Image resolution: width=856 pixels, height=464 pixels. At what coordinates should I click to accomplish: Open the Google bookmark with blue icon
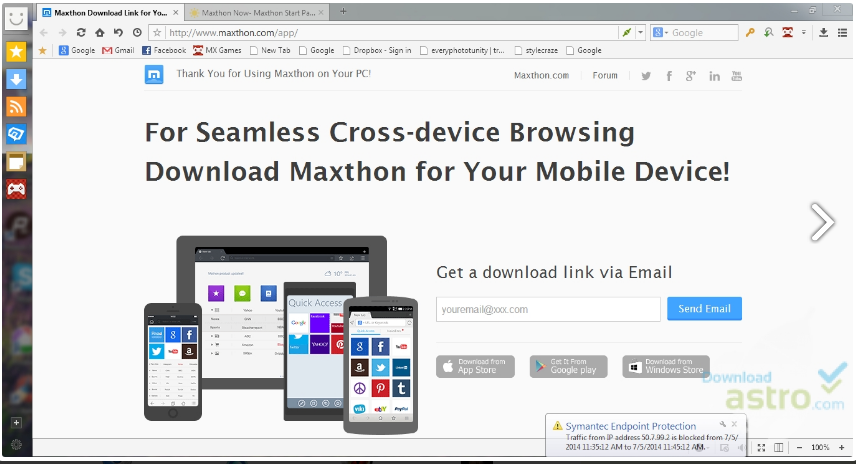pos(77,50)
